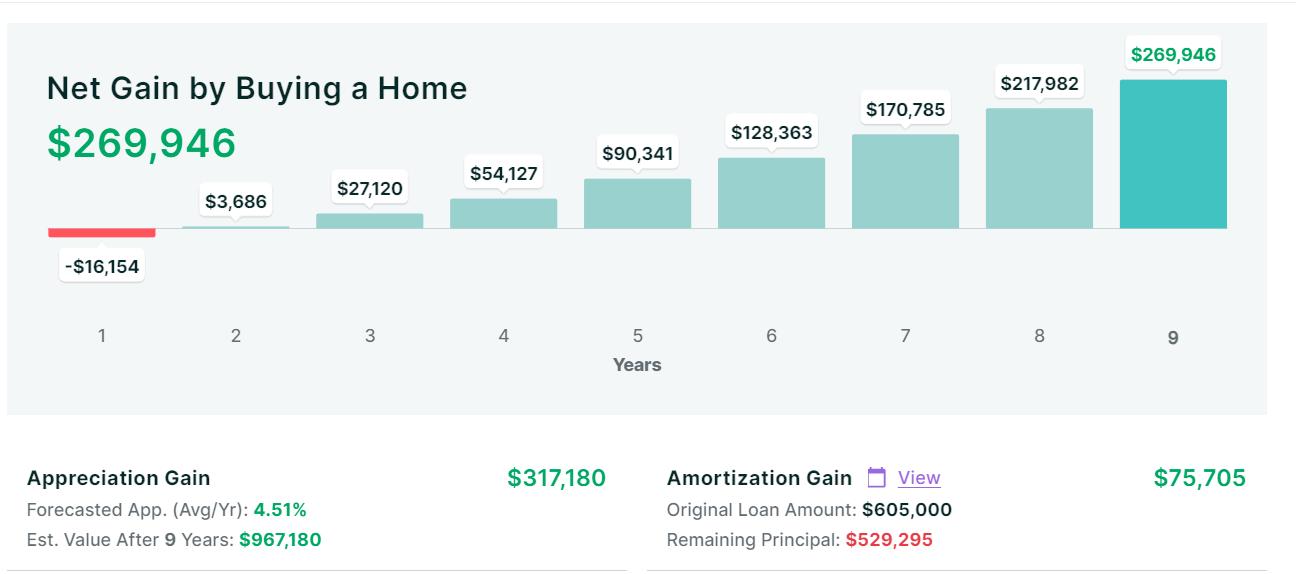This screenshot has width=1296, height=574.
Task: Select year 9 on the axis
Action: (x=1173, y=338)
